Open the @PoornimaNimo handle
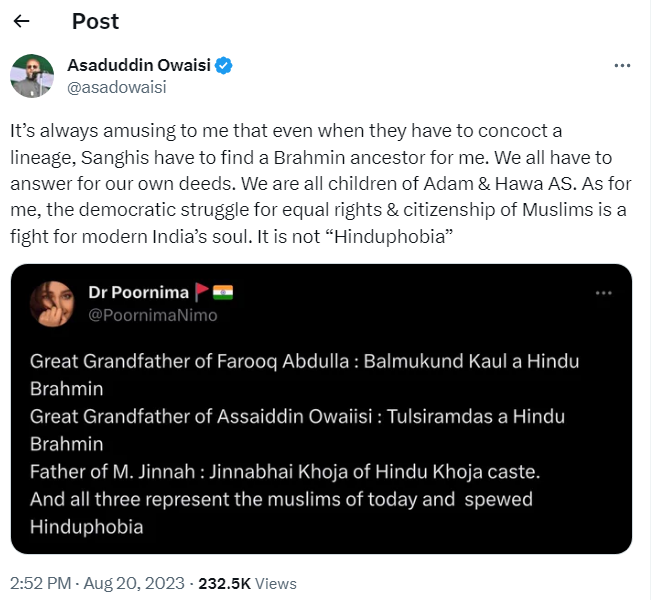Screen dimensions: 670x600 pos(152,315)
